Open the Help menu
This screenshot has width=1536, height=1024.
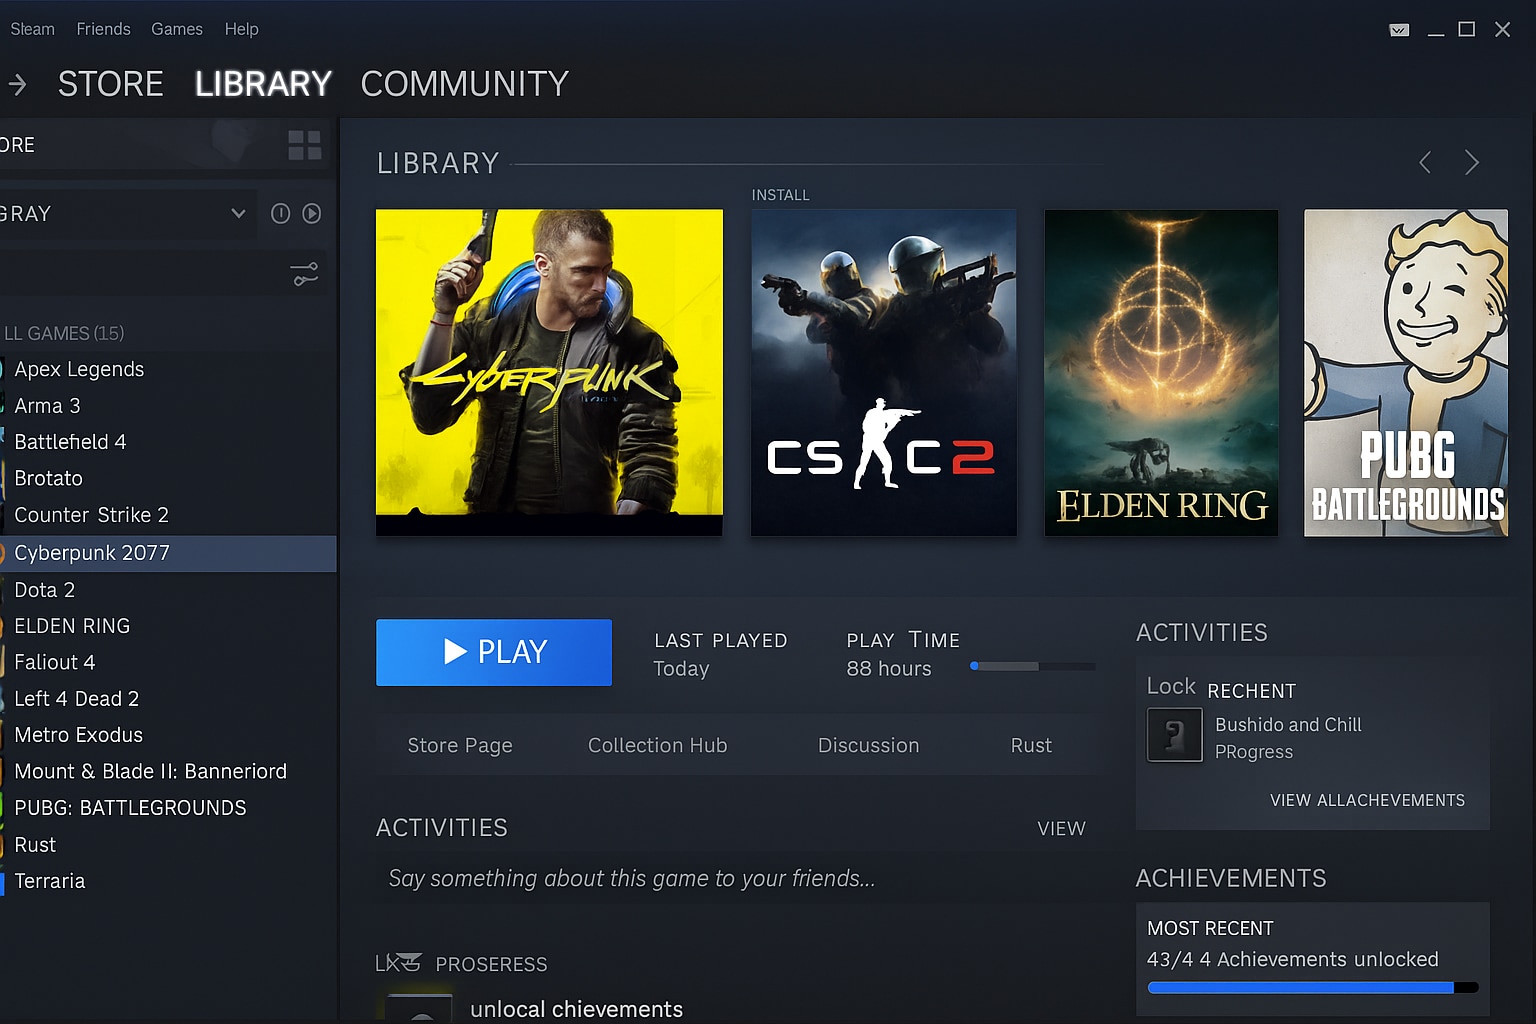[241, 29]
